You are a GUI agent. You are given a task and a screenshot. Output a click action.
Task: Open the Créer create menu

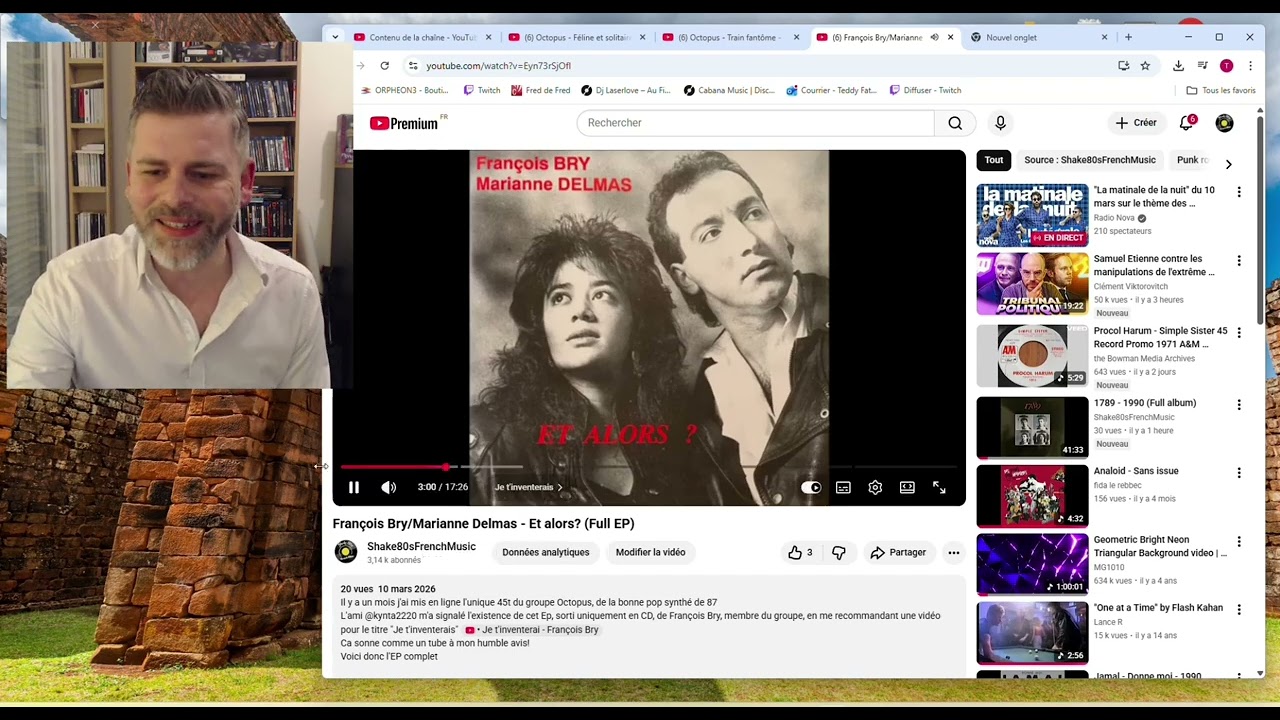(x=1136, y=123)
